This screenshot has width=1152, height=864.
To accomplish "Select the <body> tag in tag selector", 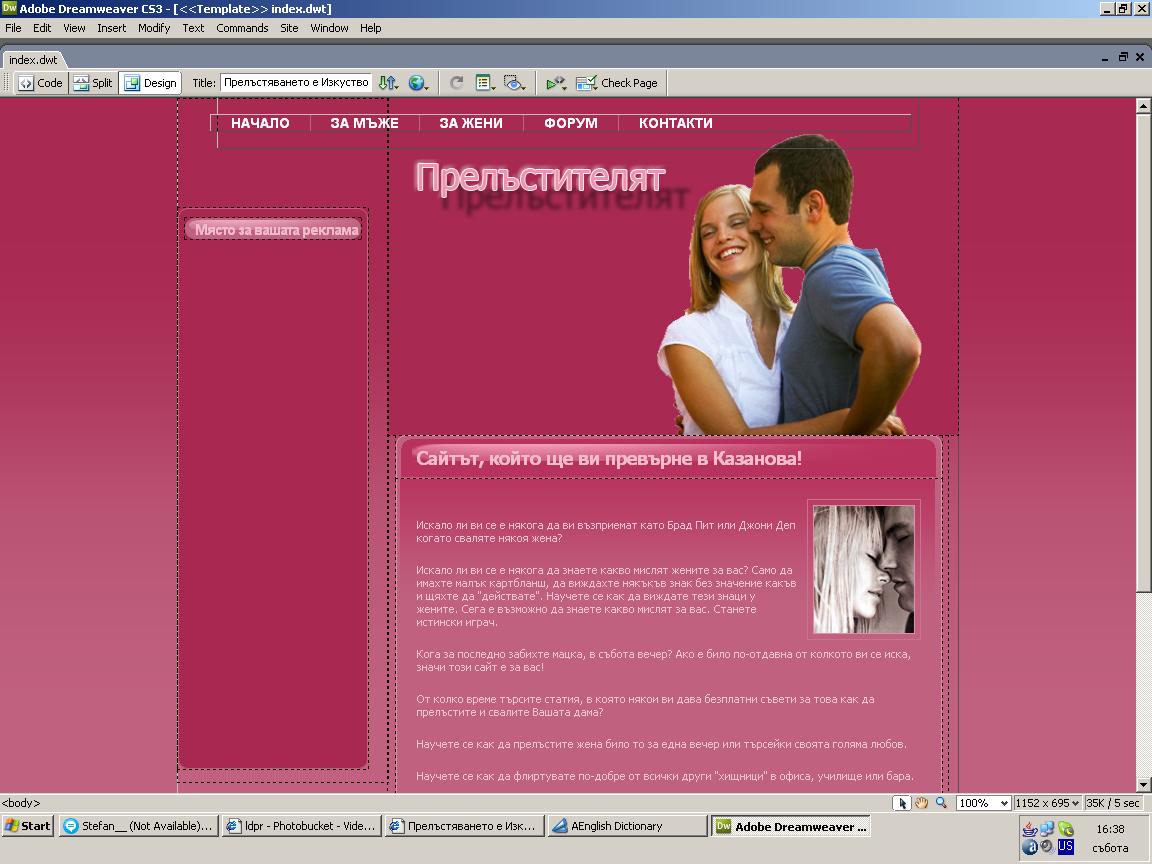I will point(21,803).
